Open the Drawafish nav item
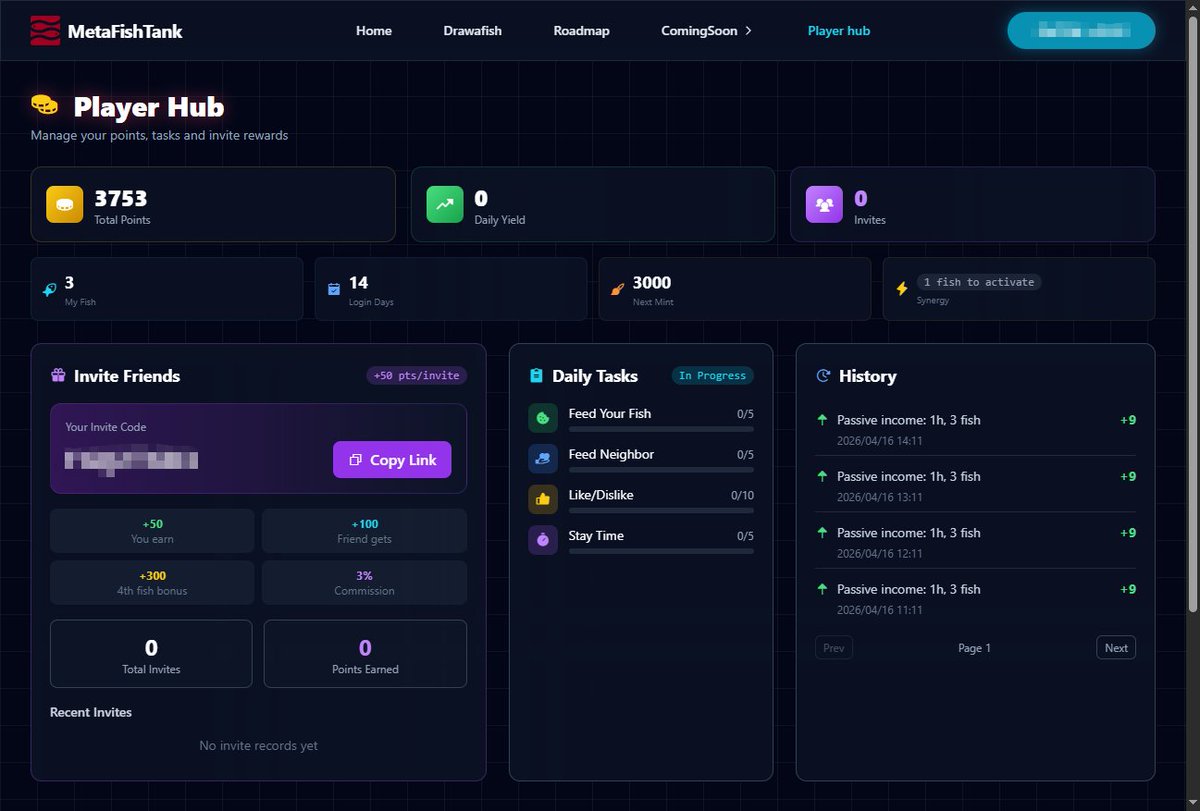This screenshot has height=811, width=1200. tap(473, 31)
